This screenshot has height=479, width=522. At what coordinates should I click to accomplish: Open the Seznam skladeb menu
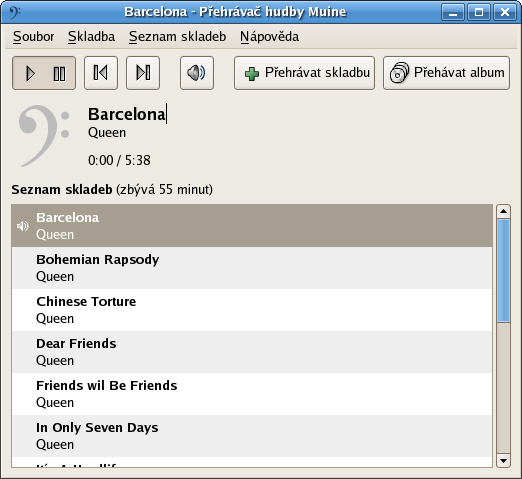tap(177, 36)
